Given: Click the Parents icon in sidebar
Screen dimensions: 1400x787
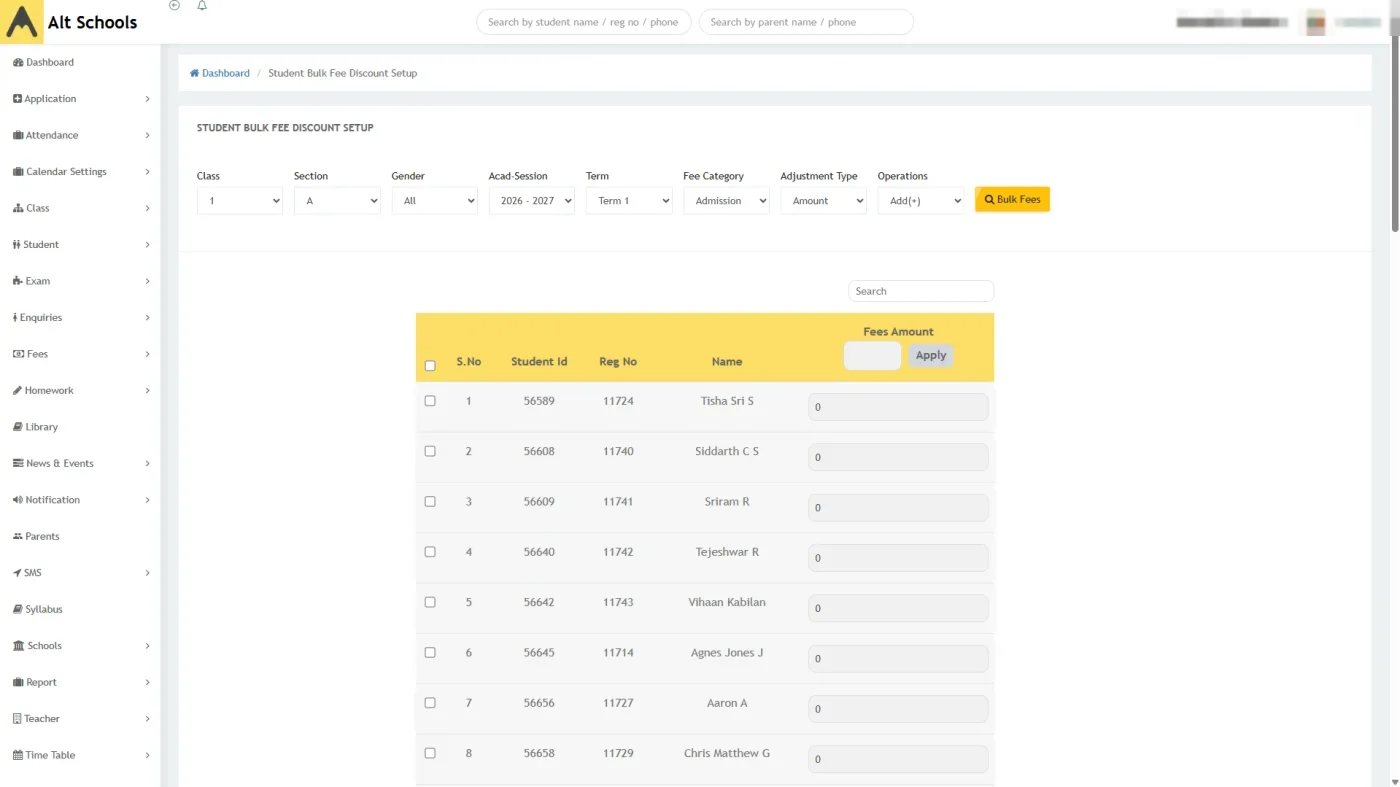Looking at the screenshot, I should click(18, 537).
